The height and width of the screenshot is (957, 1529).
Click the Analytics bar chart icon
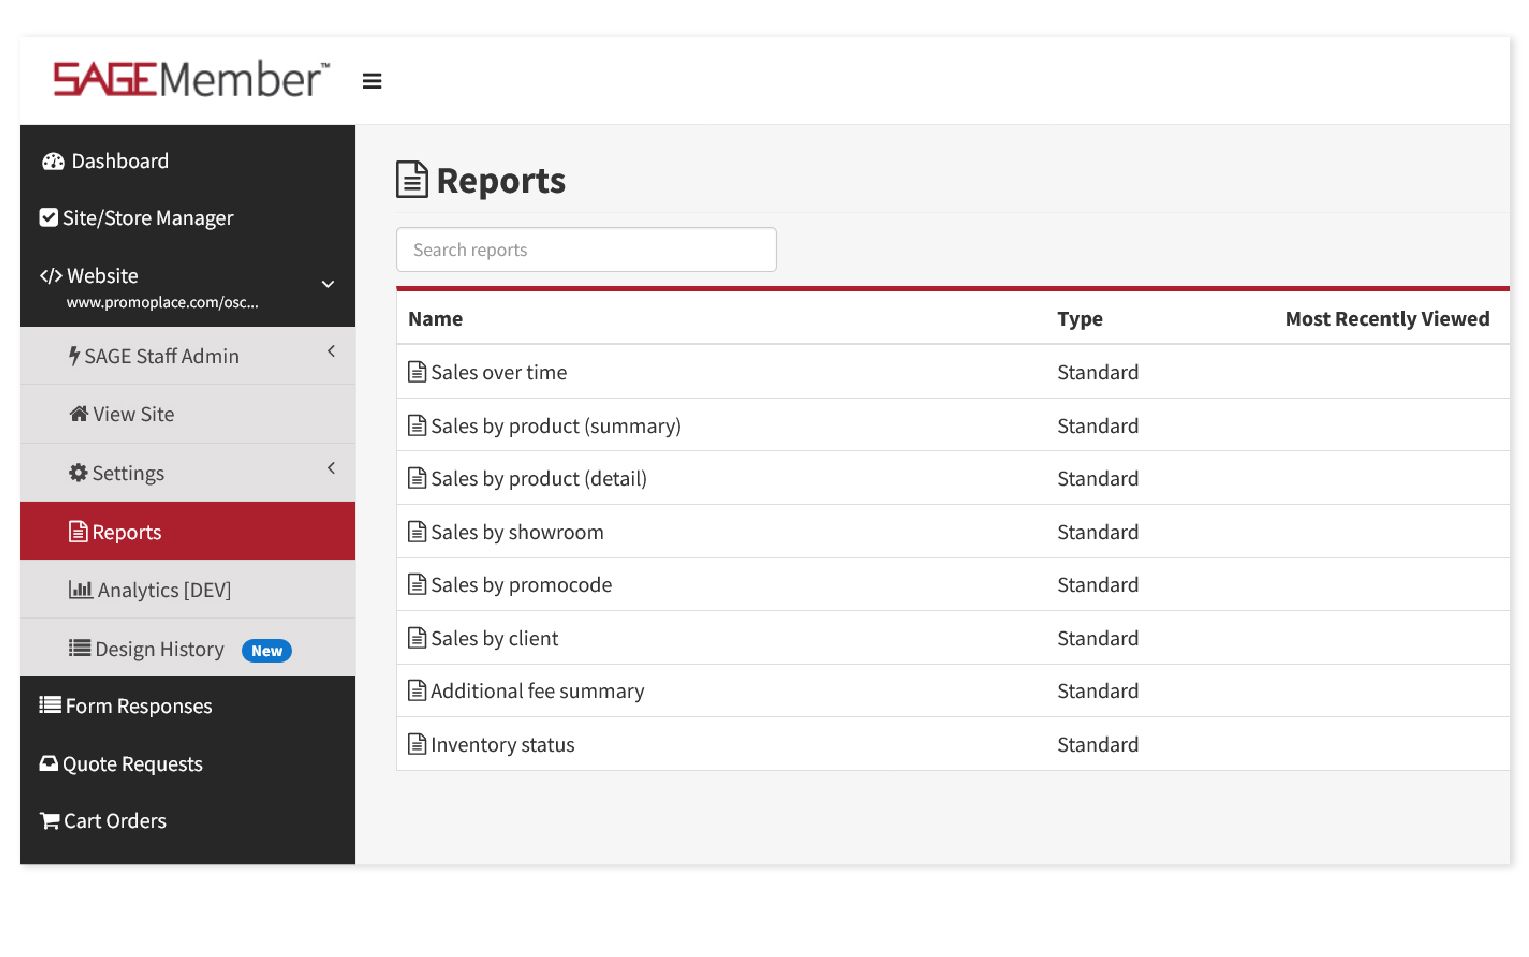pos(80,590)
